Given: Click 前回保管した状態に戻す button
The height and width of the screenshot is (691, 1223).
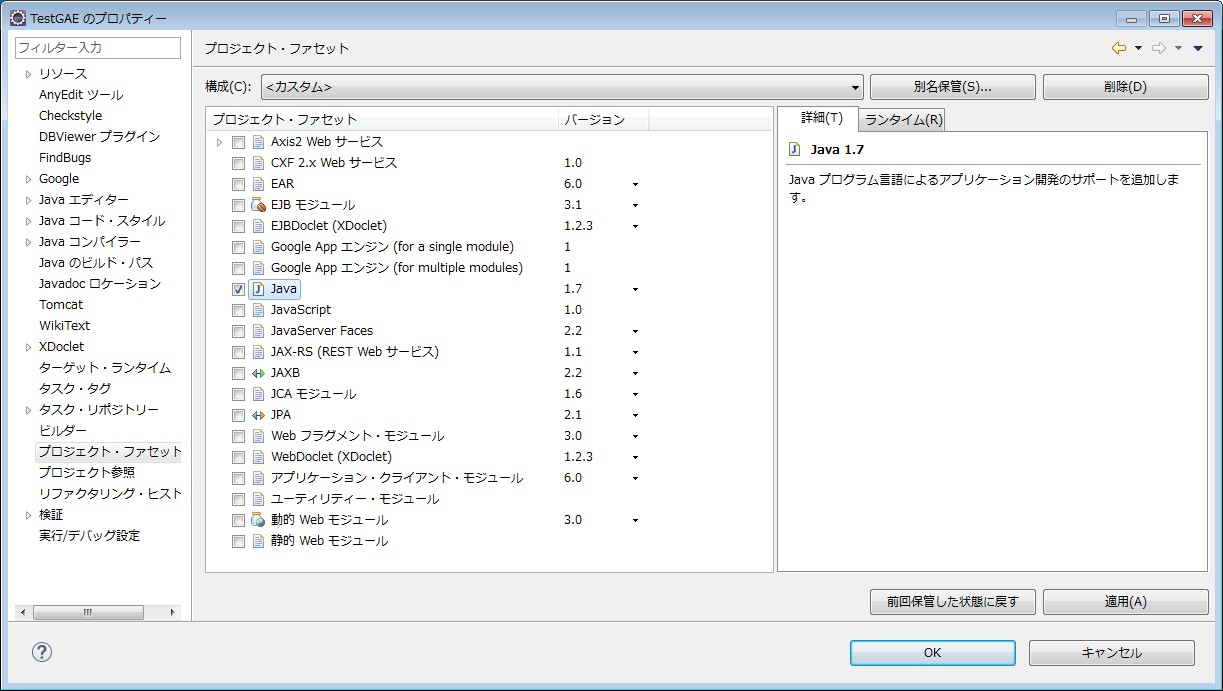Looking at the screenshot, I should (x=953, y=602).
